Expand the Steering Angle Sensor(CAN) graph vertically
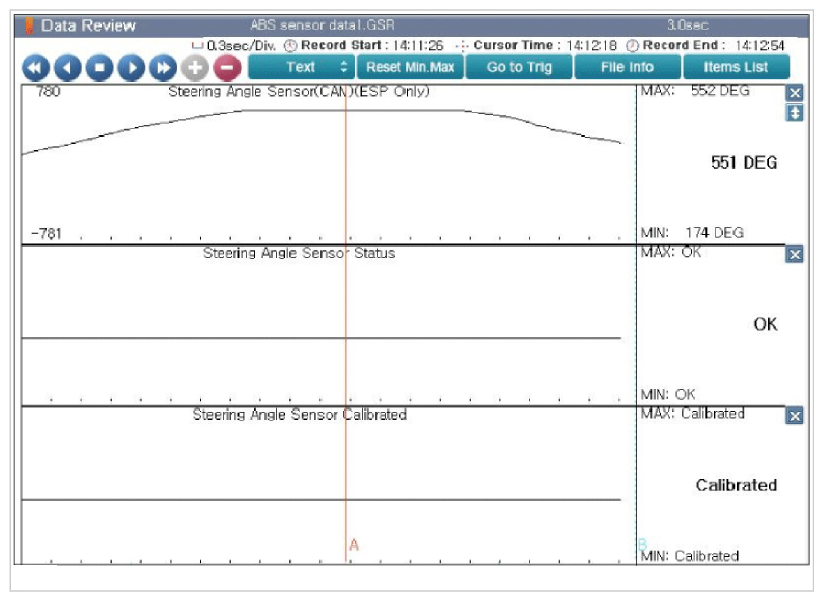The width and height of the screenshot is (823, 601). [x=795, y=113]
